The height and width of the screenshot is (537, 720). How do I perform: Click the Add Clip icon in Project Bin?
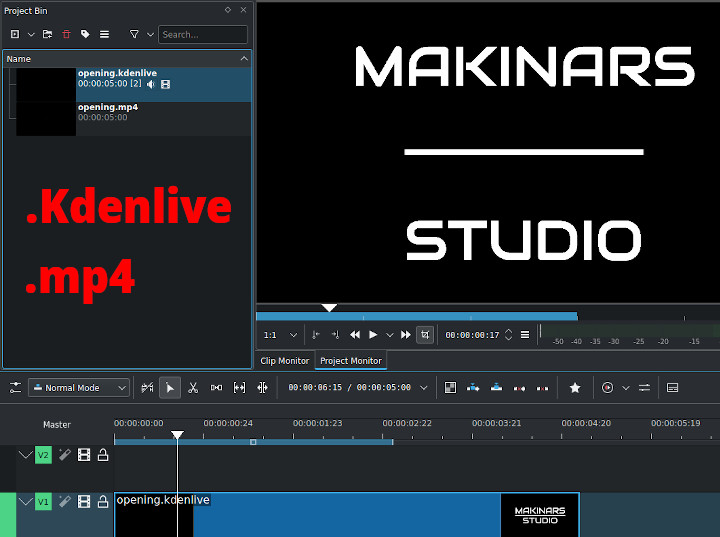click(15, 34)
